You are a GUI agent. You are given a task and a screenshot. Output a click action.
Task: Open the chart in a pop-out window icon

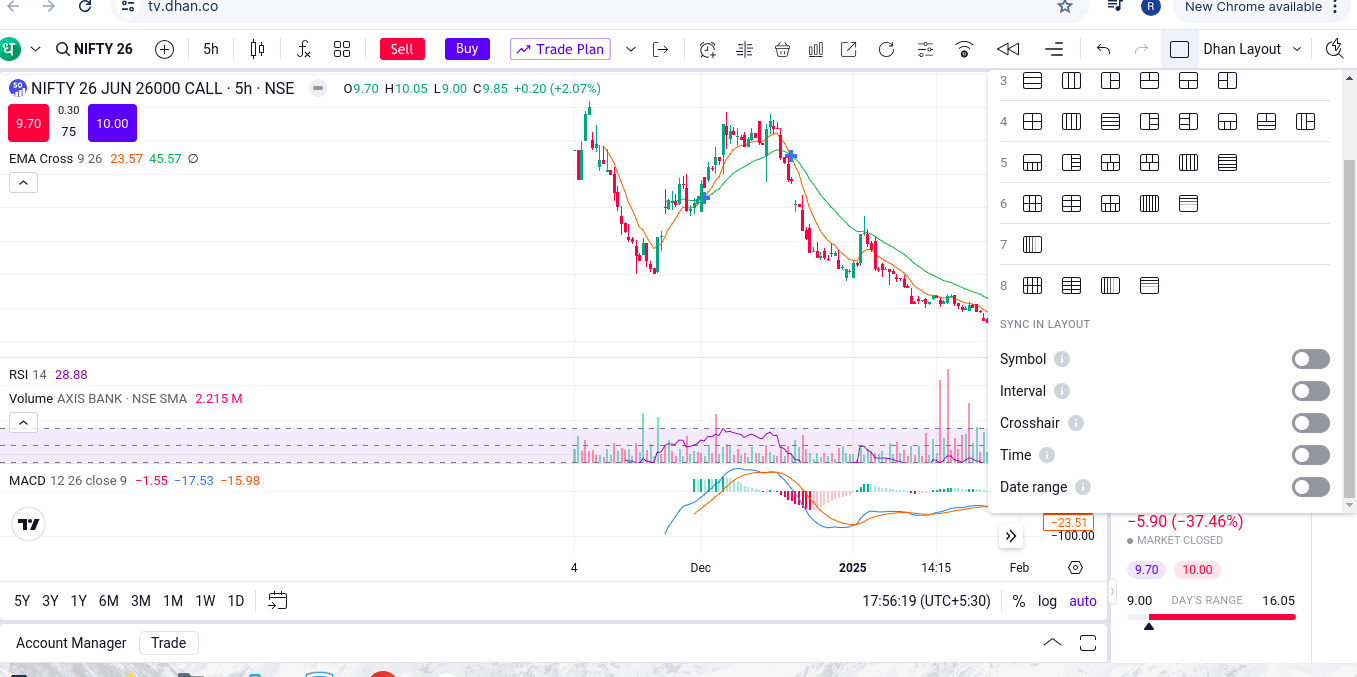point(849,49)
